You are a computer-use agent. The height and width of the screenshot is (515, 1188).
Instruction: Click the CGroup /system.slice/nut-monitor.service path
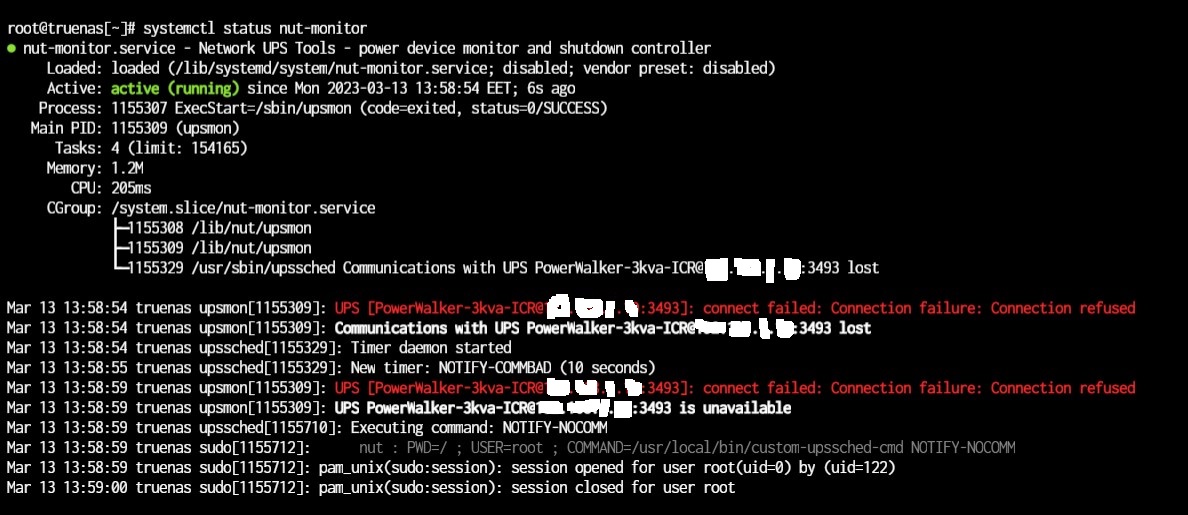point(242,208)
